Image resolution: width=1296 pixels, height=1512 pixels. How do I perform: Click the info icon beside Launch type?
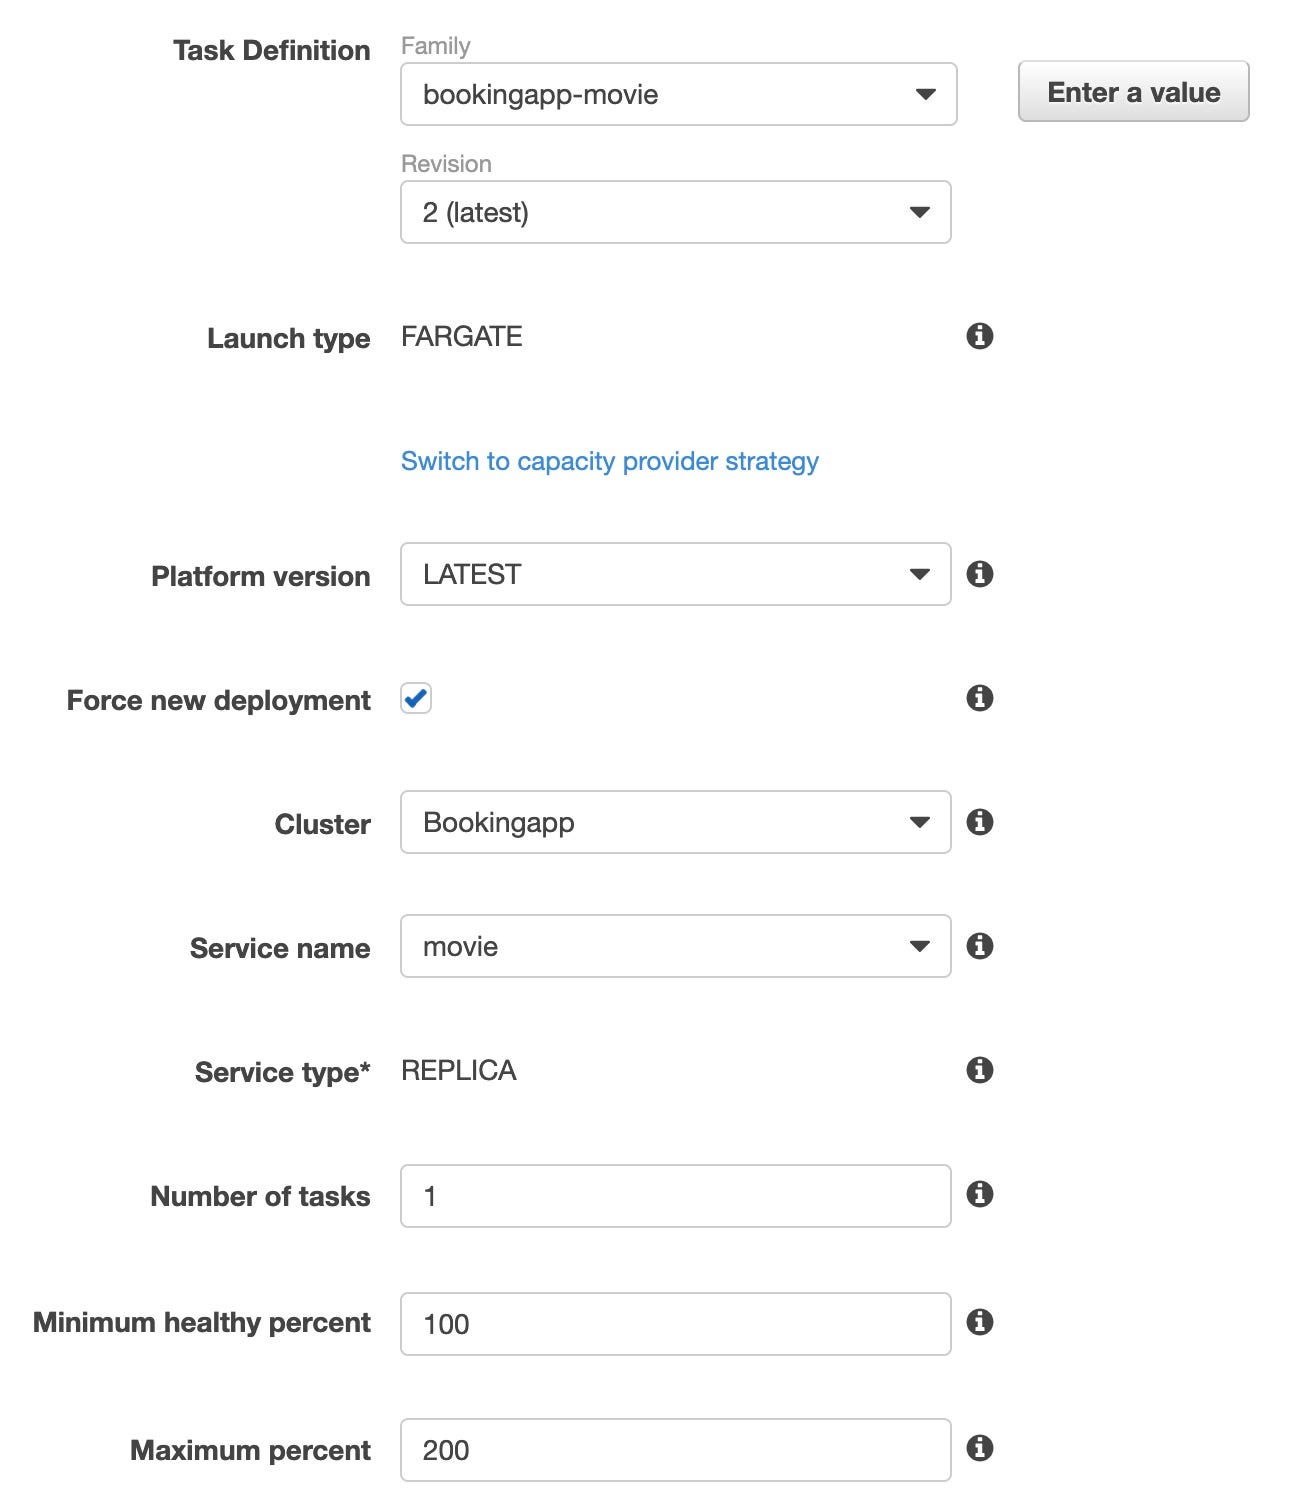tap(980, 336)
